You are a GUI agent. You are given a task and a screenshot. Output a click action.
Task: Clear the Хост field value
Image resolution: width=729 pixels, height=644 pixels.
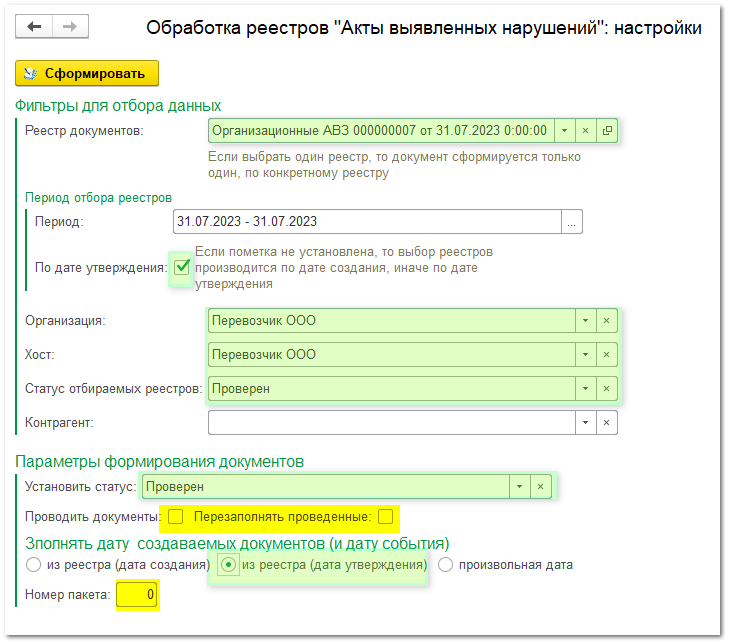point(606,355)
